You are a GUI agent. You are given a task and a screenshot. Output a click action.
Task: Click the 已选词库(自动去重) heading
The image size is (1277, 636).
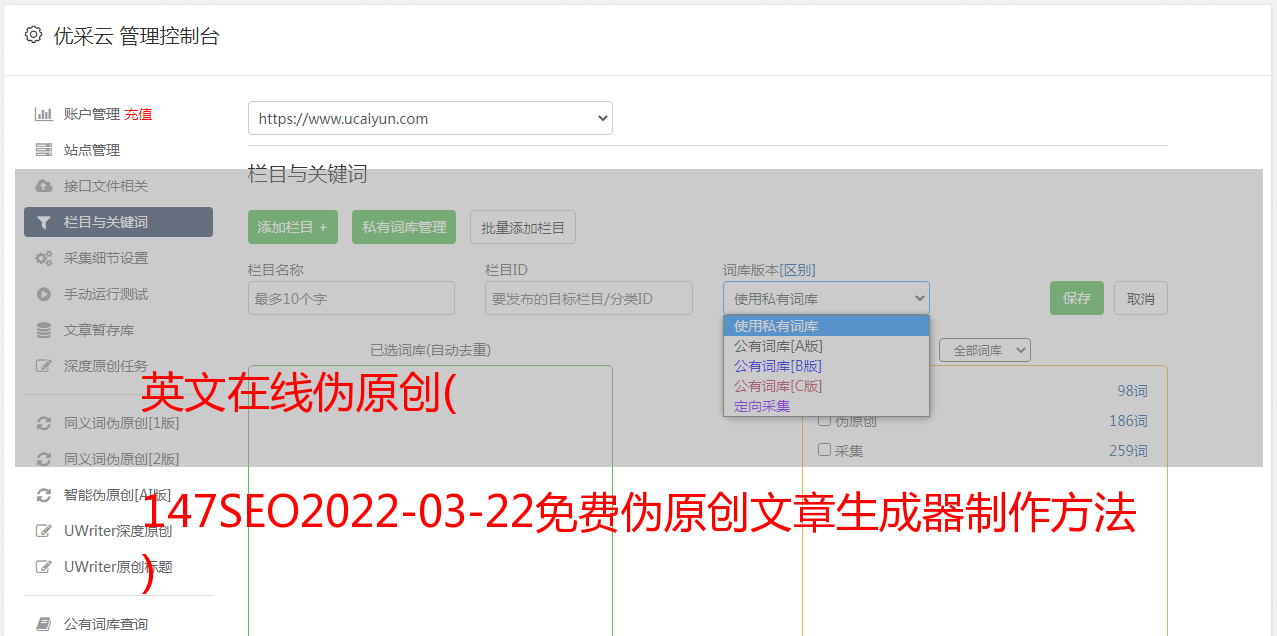430,350
